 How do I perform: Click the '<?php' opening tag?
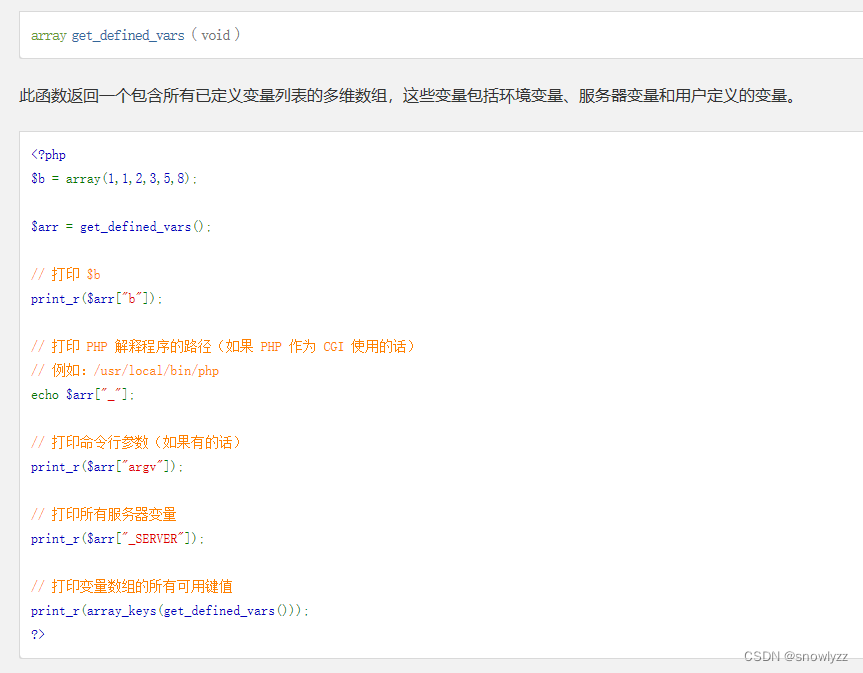[x=48, y=155]
